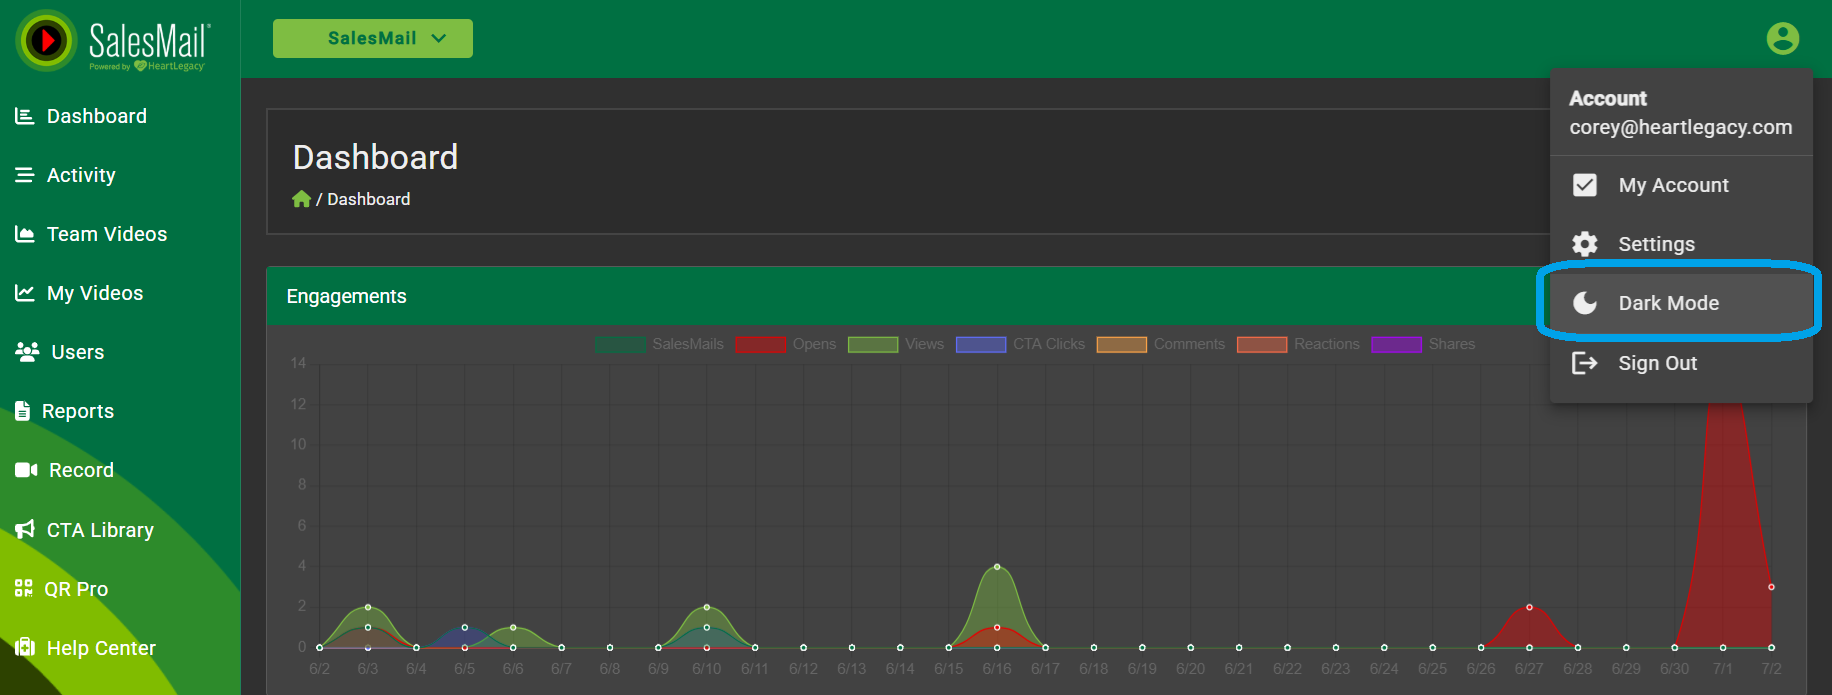Click the 6/16 Views peak data point
Screen dimensions: 1832x695
(997, 567)
